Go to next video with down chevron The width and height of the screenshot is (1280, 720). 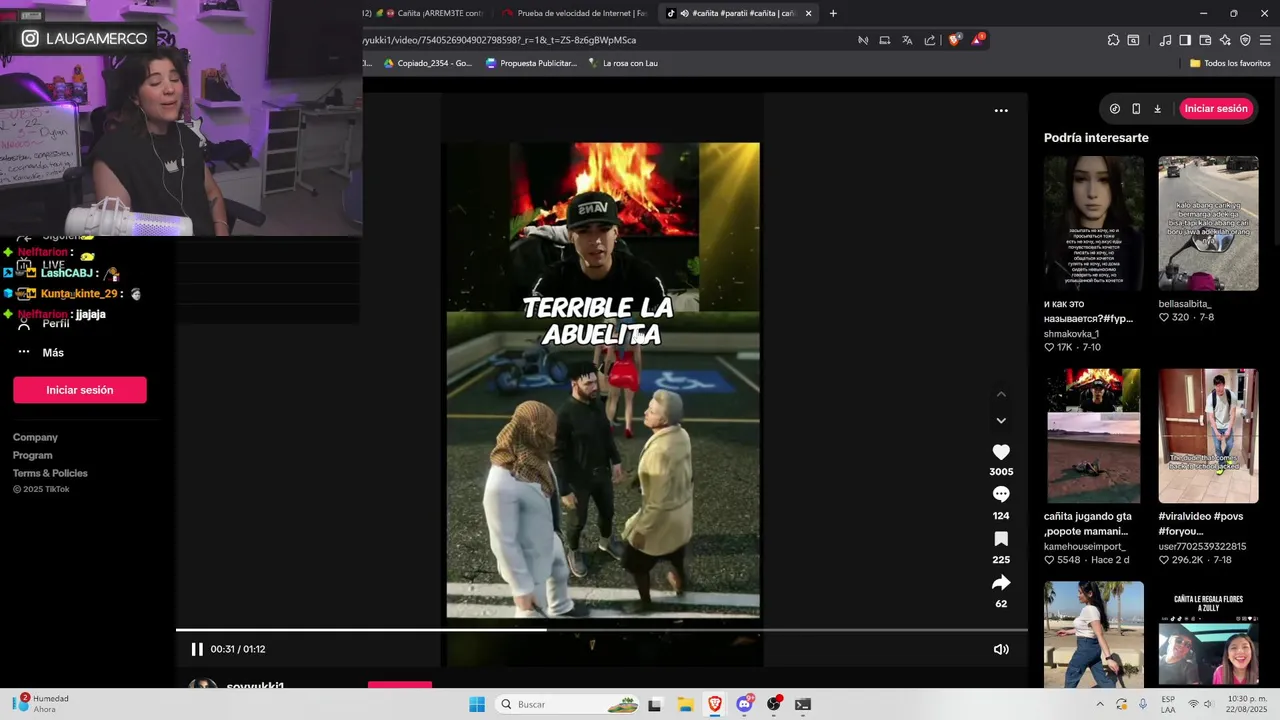point(1001,421)
